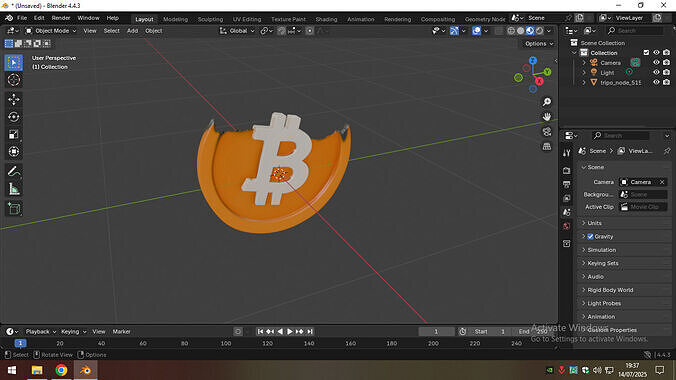Click the timeline Playback menu
676x380 pixels.
click(41, 332)
